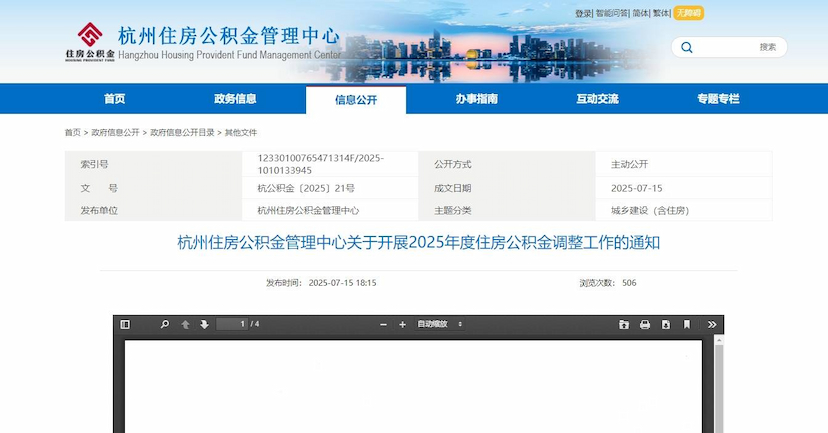Click the 主动公开 value cell
The image size is (828, 433).
point(629,164)
